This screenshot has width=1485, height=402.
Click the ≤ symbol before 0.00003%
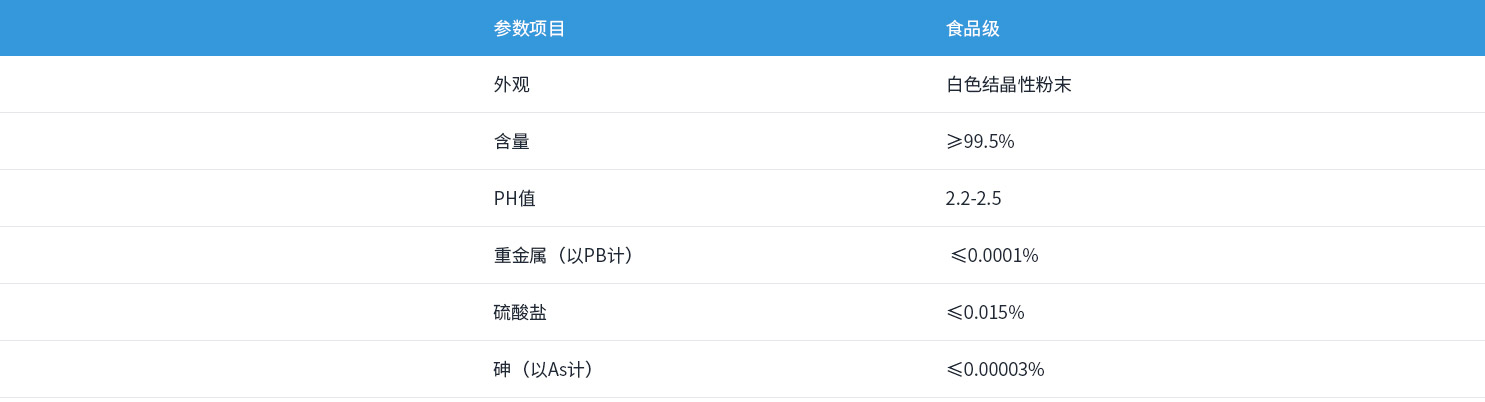point(954,370)
